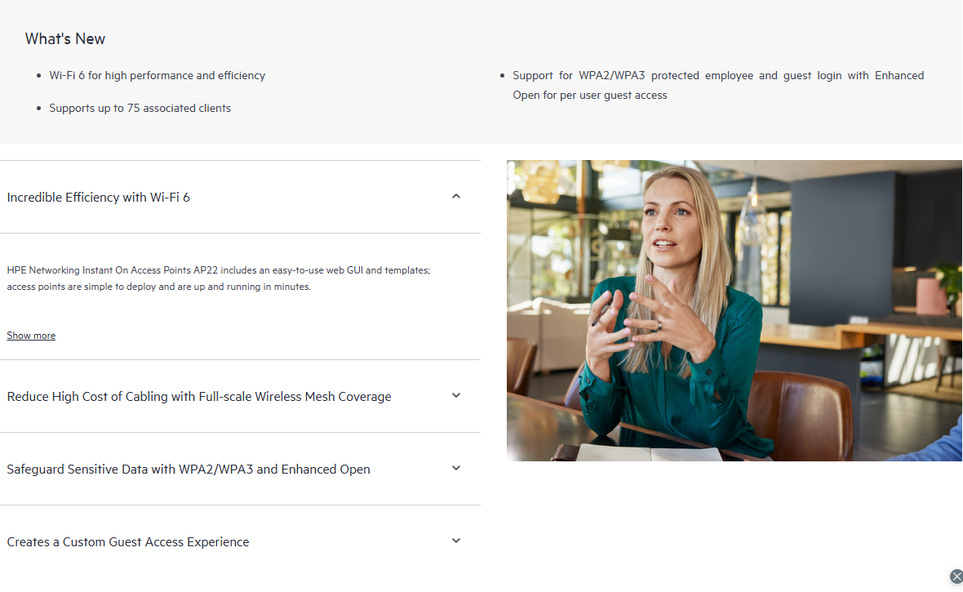Click the What's New heading
This screenshot has height=592, width=963.
coord(65,39)
